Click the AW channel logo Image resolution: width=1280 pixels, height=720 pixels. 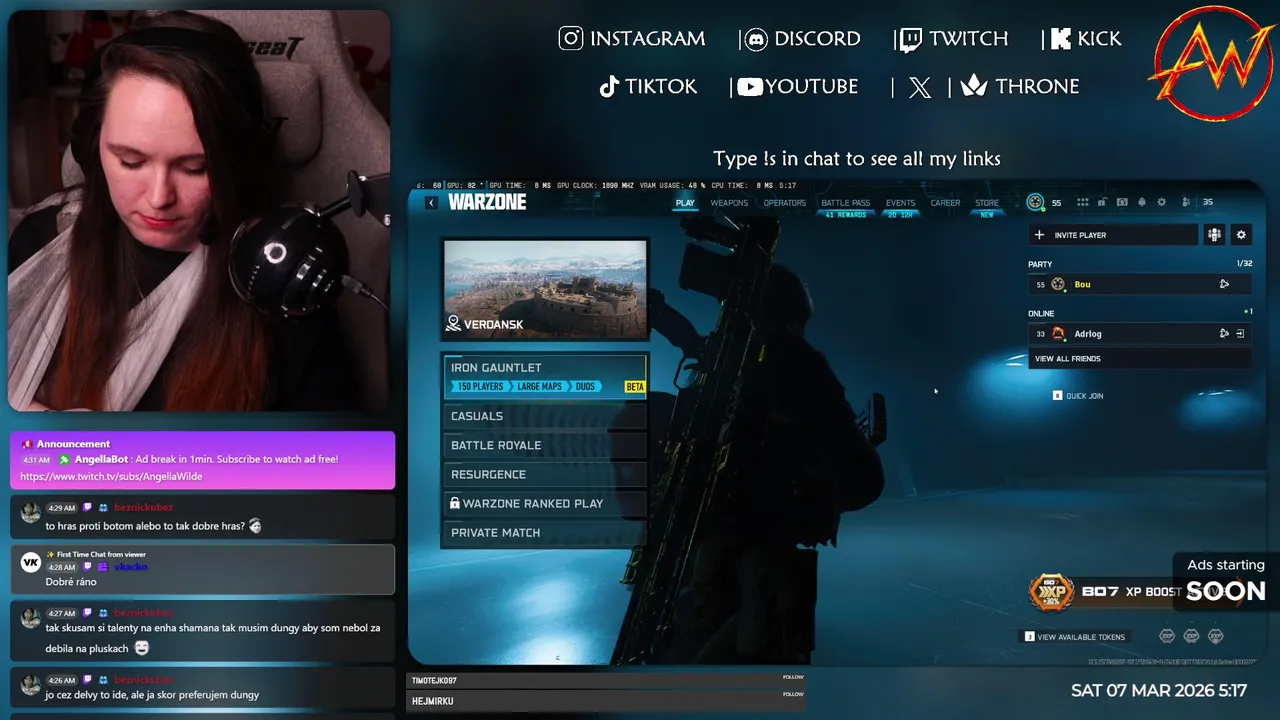(1212, 65)
